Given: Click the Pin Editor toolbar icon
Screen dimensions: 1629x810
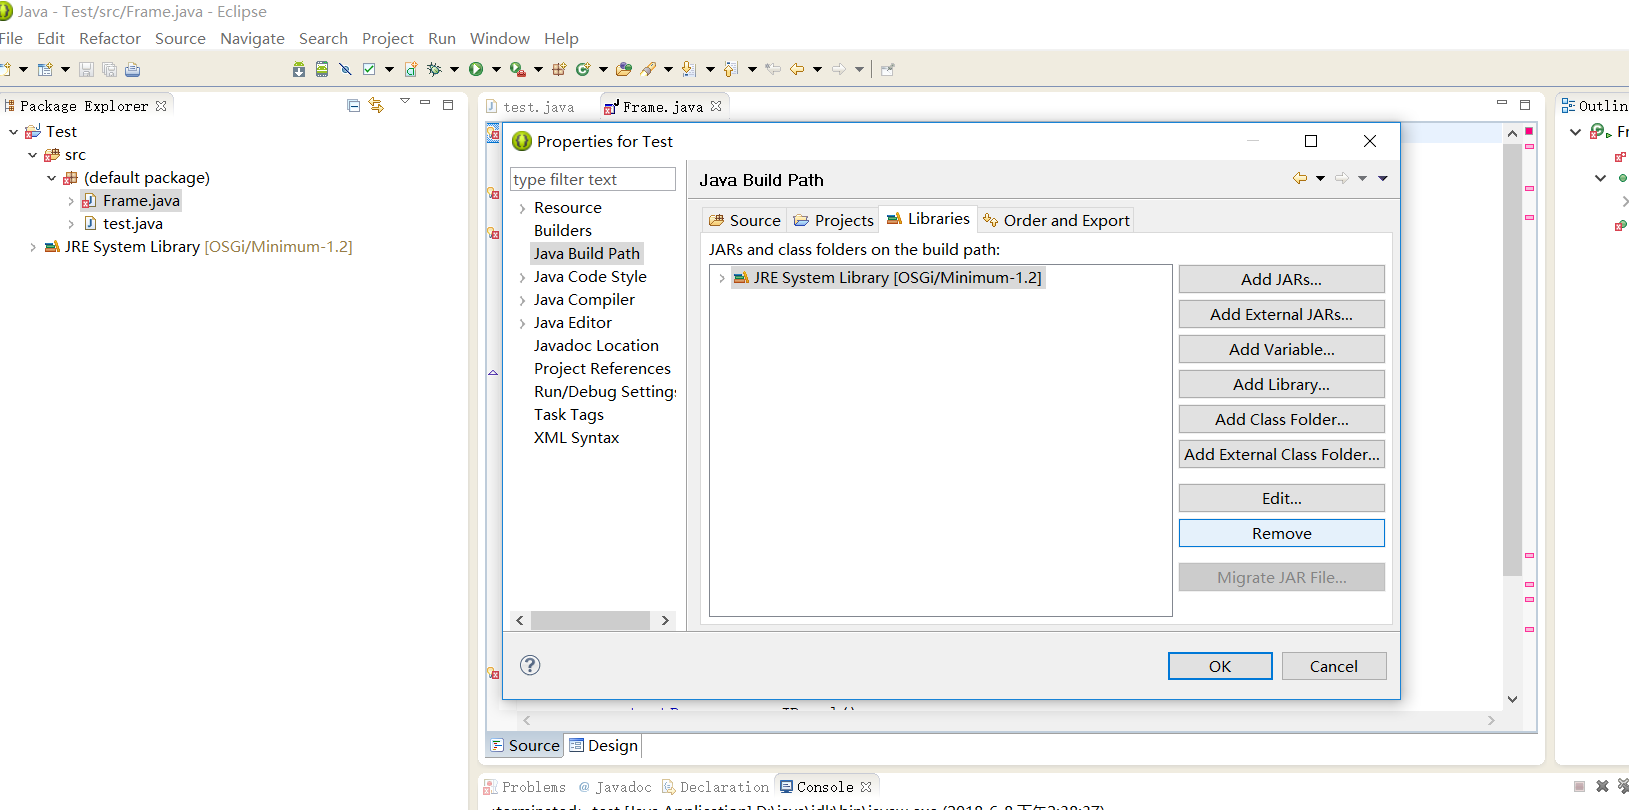Looking at the screenshot, I should [x=887, y=69].
